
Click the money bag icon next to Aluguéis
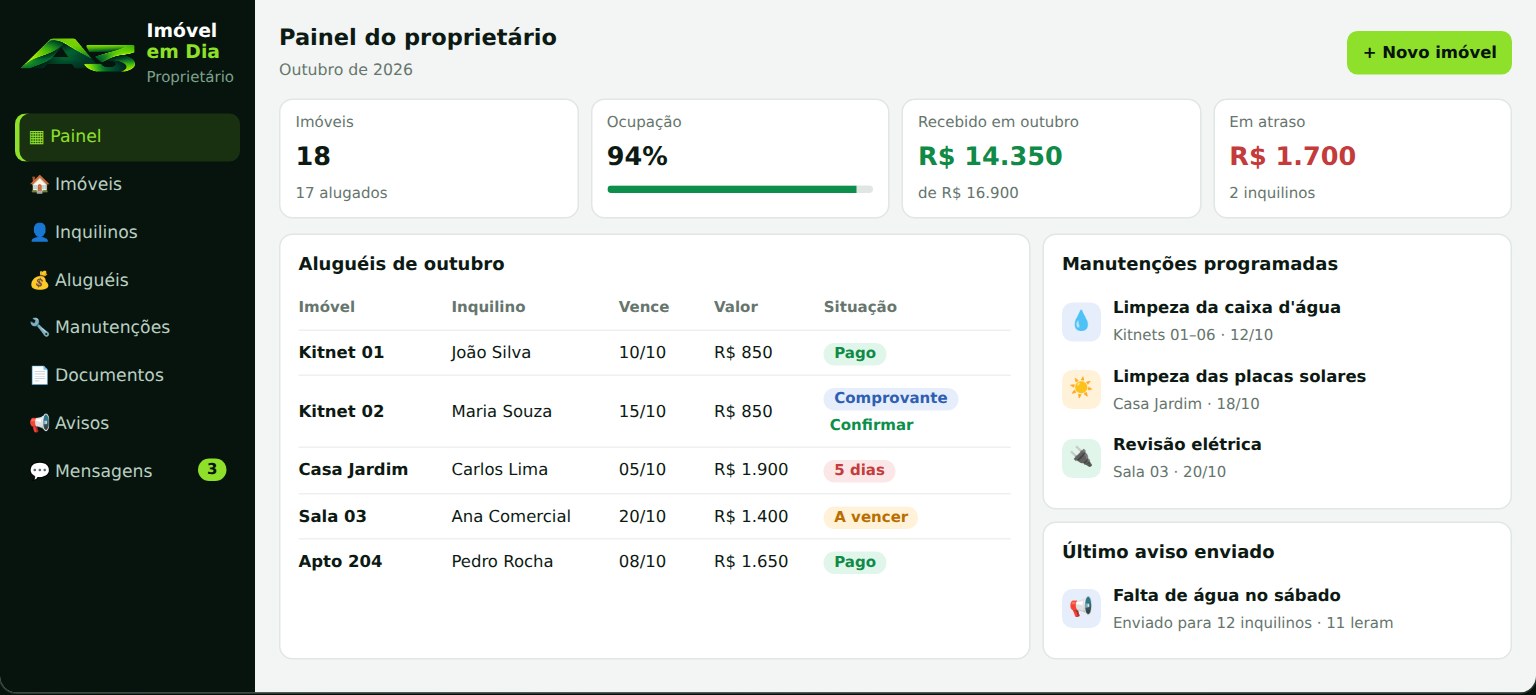[39, 280]
